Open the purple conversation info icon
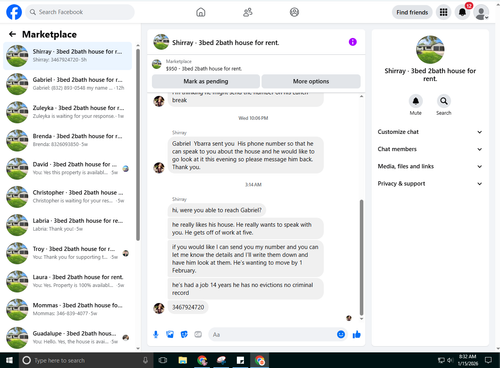 [353, 42]
